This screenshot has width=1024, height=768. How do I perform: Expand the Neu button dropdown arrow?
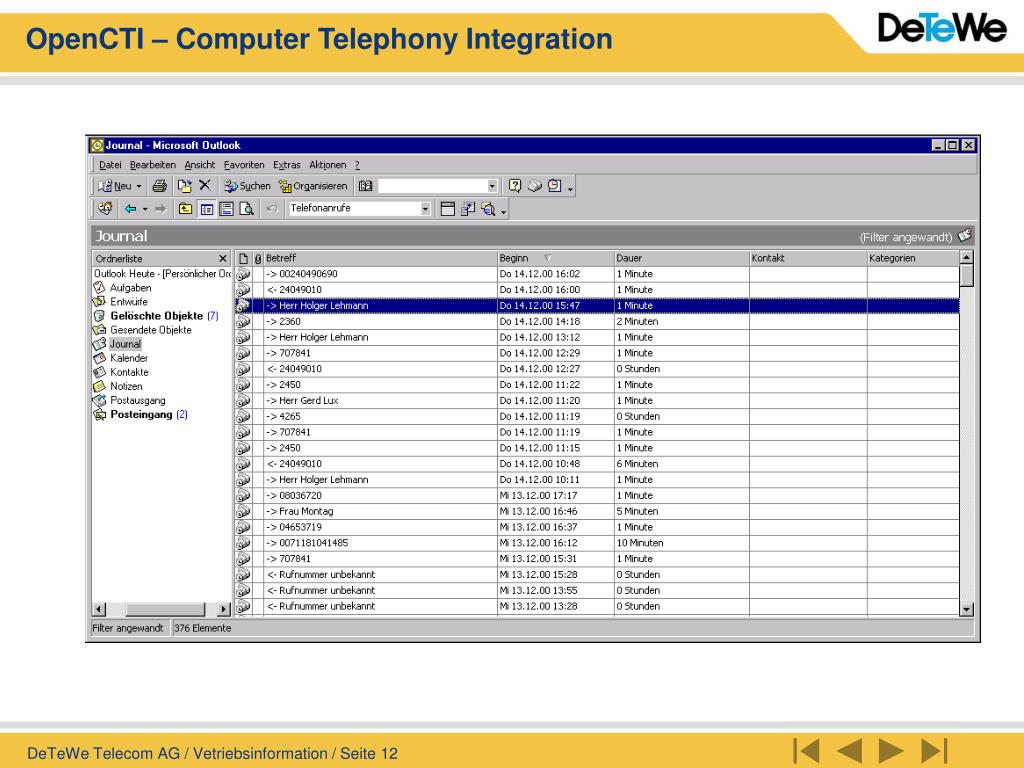(x=139, y=186)
